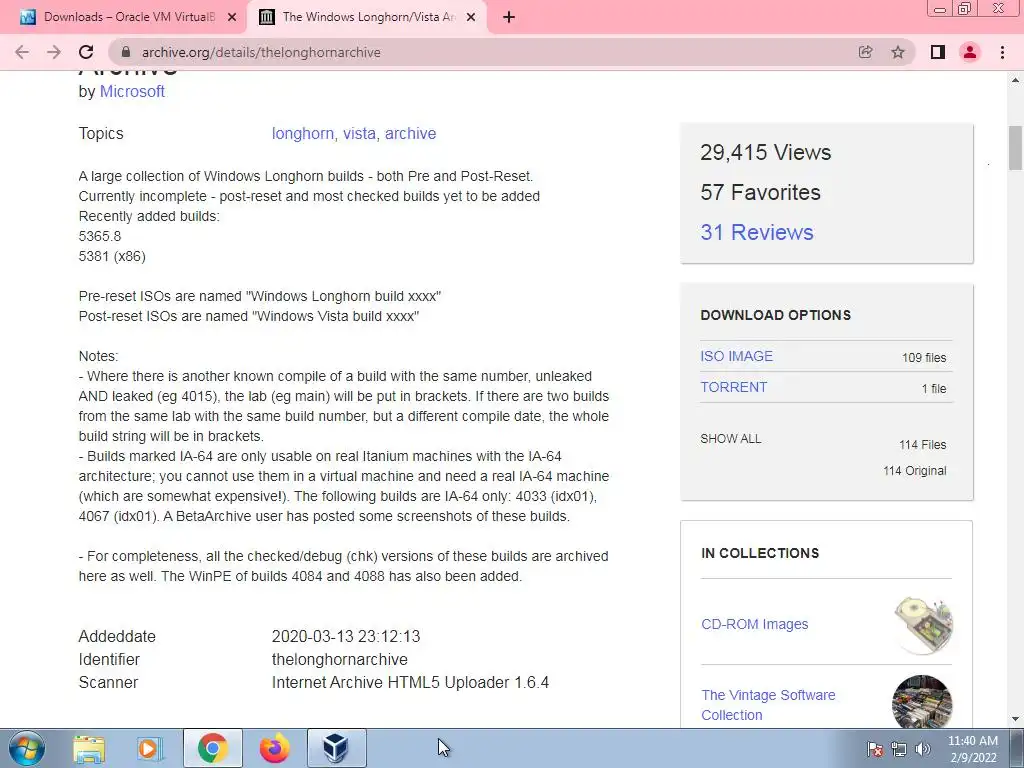The height and width of the screenshot is (768, 1024).
Task: Click the Show desktop strip beside the clock
Action: click(1017, 748)
